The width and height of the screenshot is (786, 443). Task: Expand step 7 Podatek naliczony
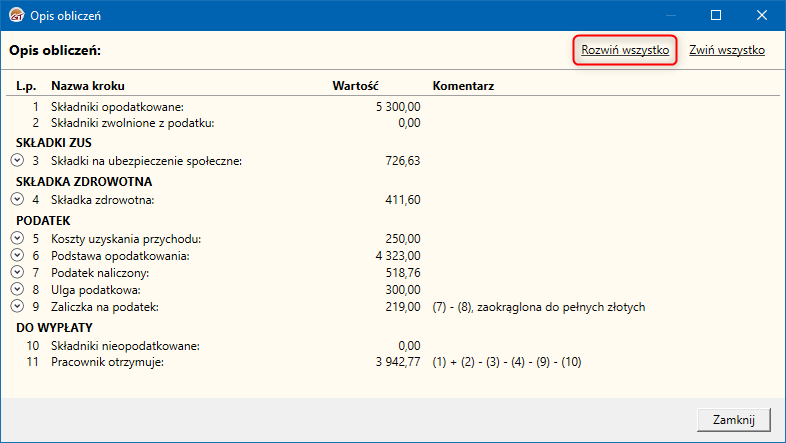(x=17, y=273)
